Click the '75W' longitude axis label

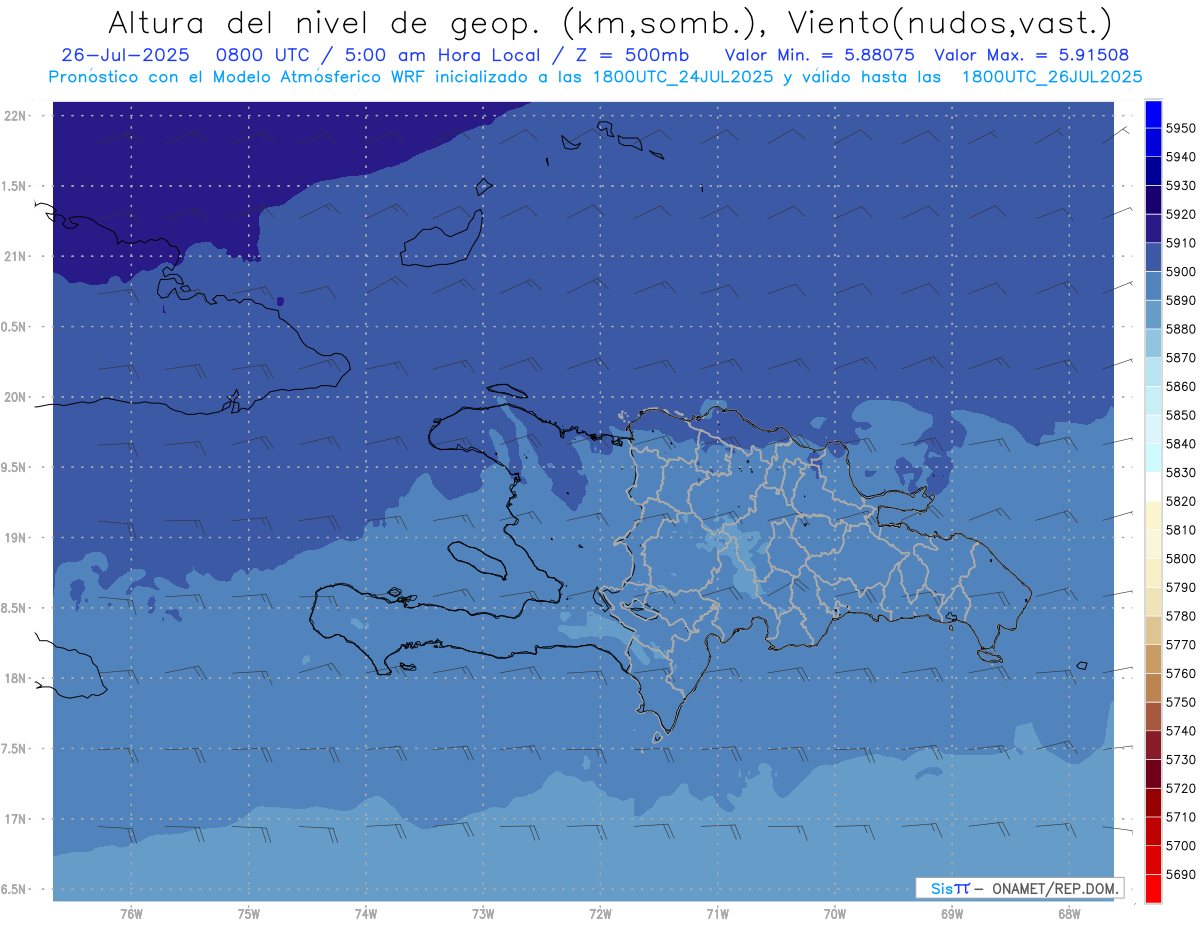(249, 914)
